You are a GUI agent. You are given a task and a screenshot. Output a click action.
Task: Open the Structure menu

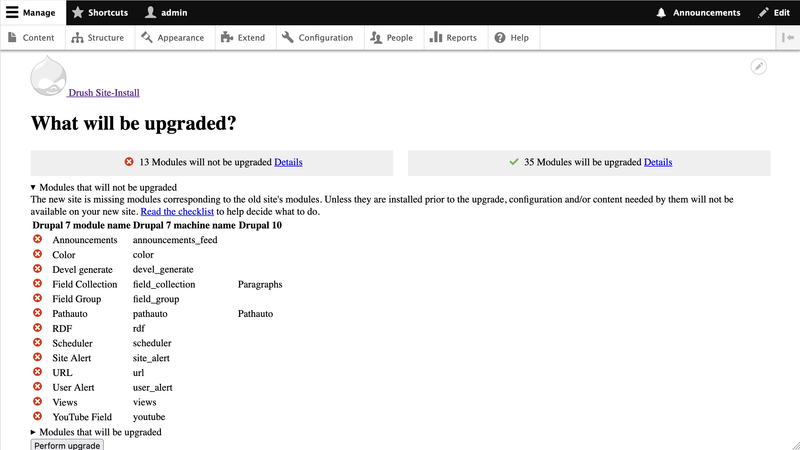pos(98,38)
